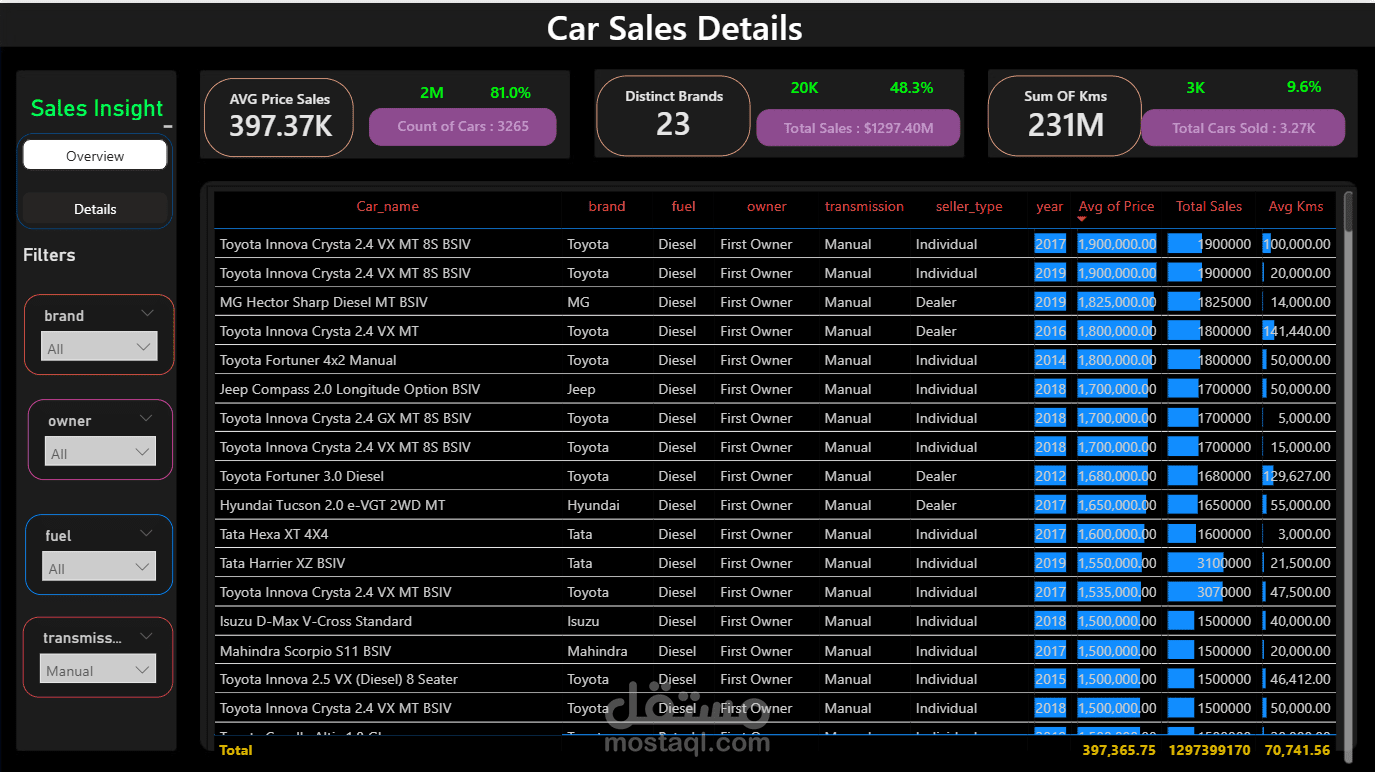The width and height of the screenshot is (1375, 772).
Task: Click Tata Harrier XZ BSIV row
Action: (x=775, y=562)
